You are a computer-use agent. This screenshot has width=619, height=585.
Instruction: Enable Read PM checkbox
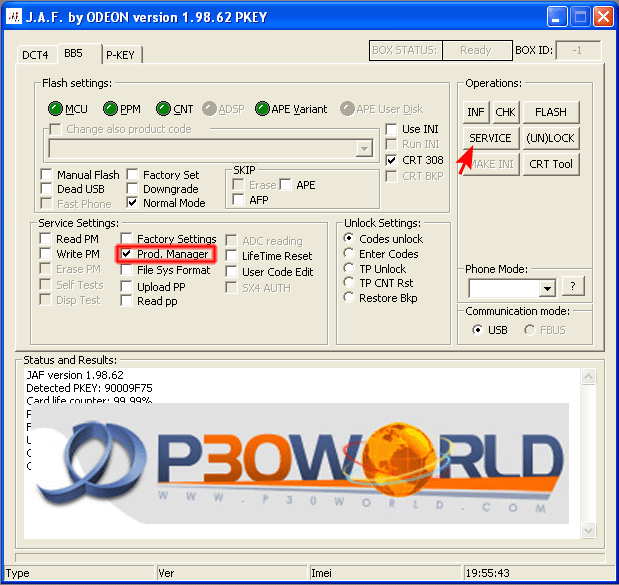(x=45, y=238)
